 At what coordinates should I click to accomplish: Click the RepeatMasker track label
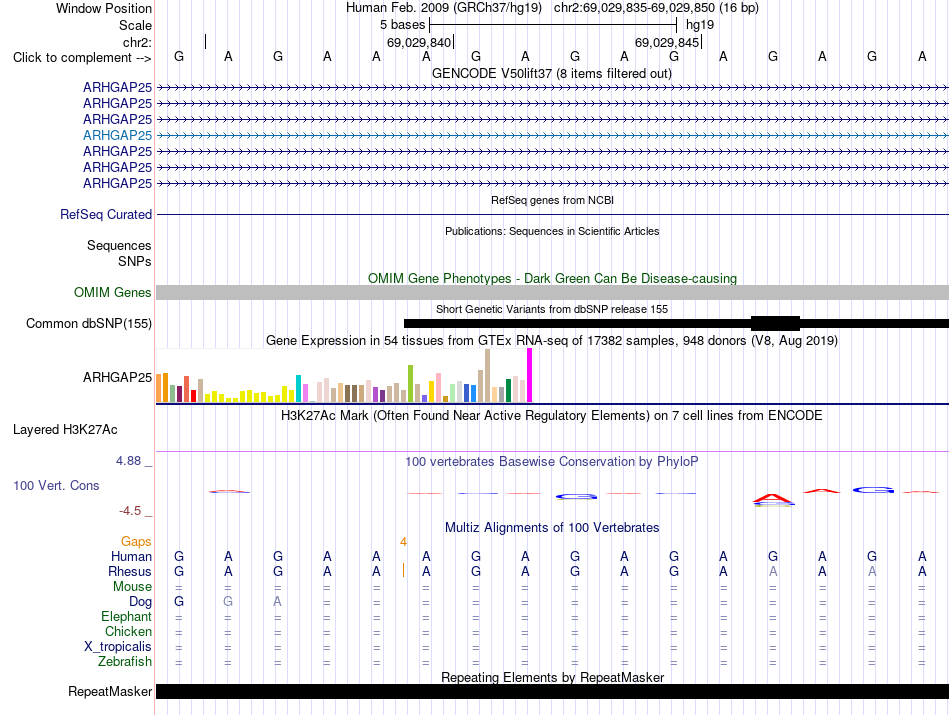[110, 691]
